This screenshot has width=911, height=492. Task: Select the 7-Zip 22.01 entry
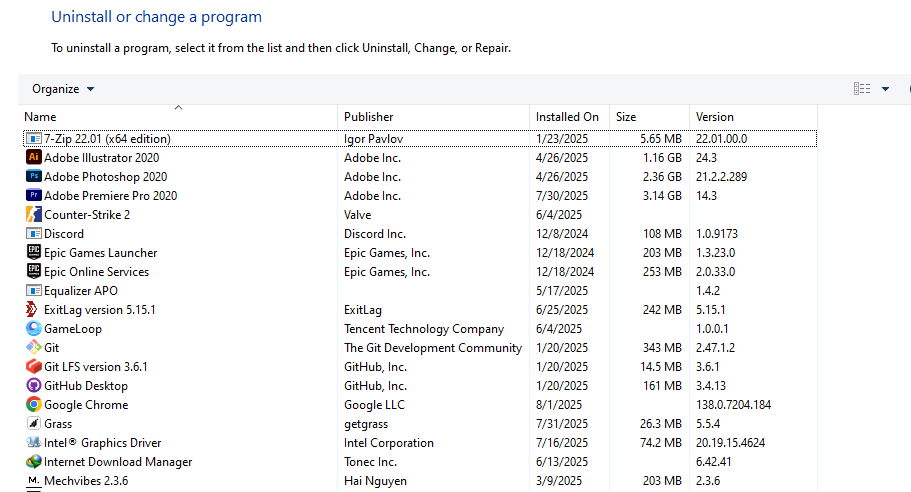pyautogui.click(x=107, y=138)
